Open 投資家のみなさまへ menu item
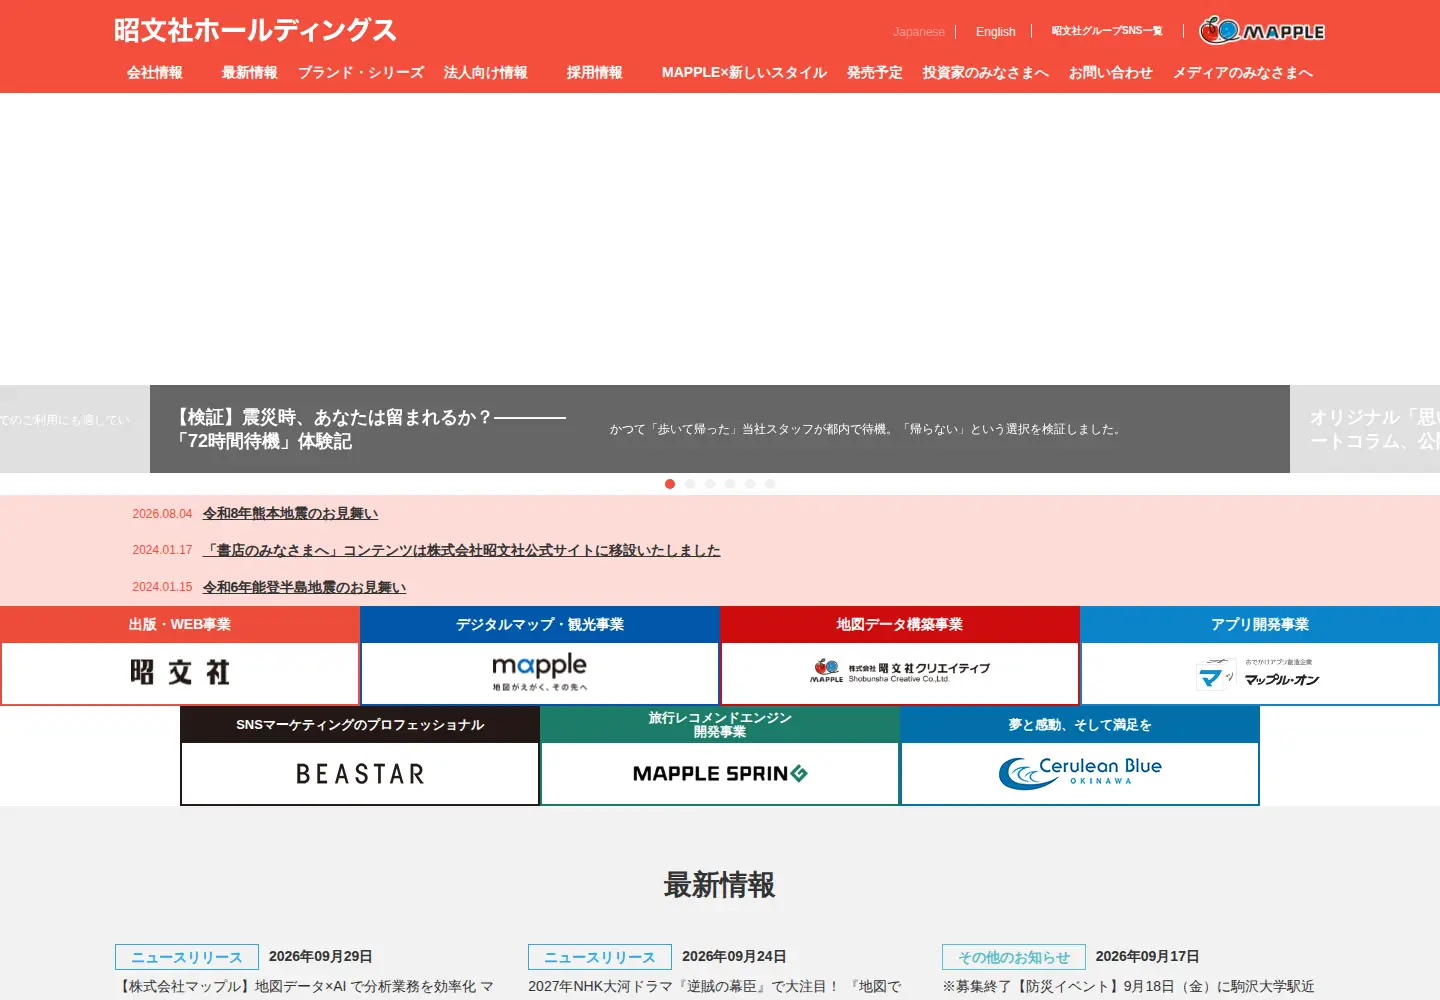The height and width of the screenshot is (1000, 1440). tap(986, 72)
